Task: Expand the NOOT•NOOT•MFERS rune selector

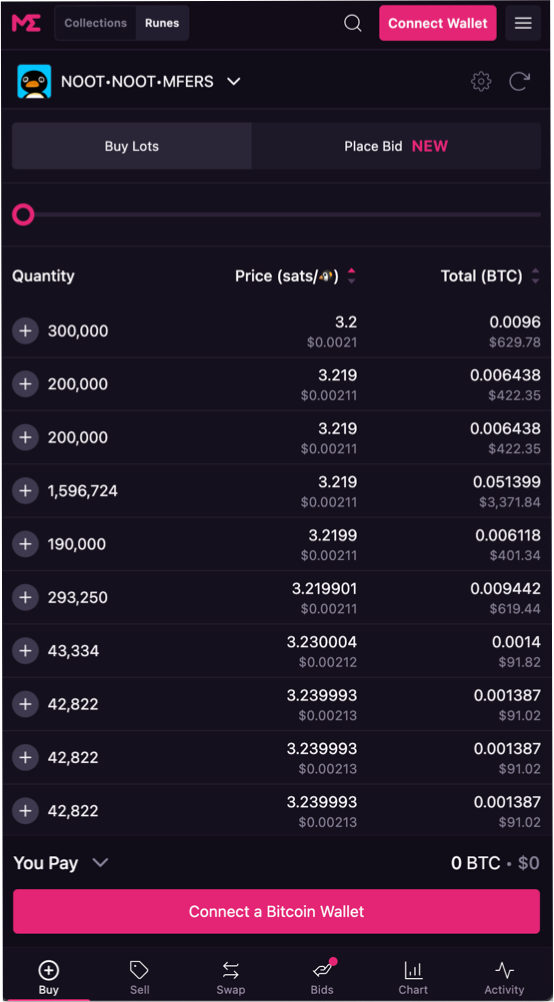Action: click(x=234, y=82)
